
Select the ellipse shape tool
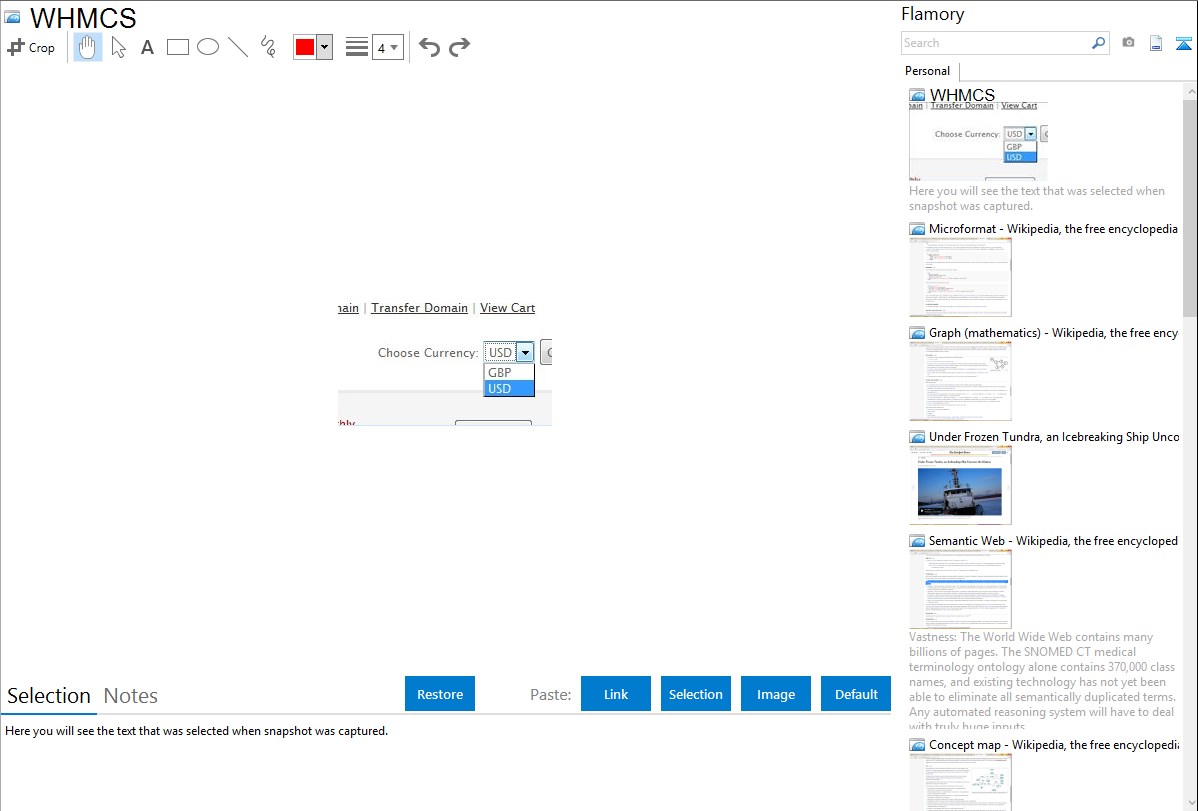coord(208,47)
